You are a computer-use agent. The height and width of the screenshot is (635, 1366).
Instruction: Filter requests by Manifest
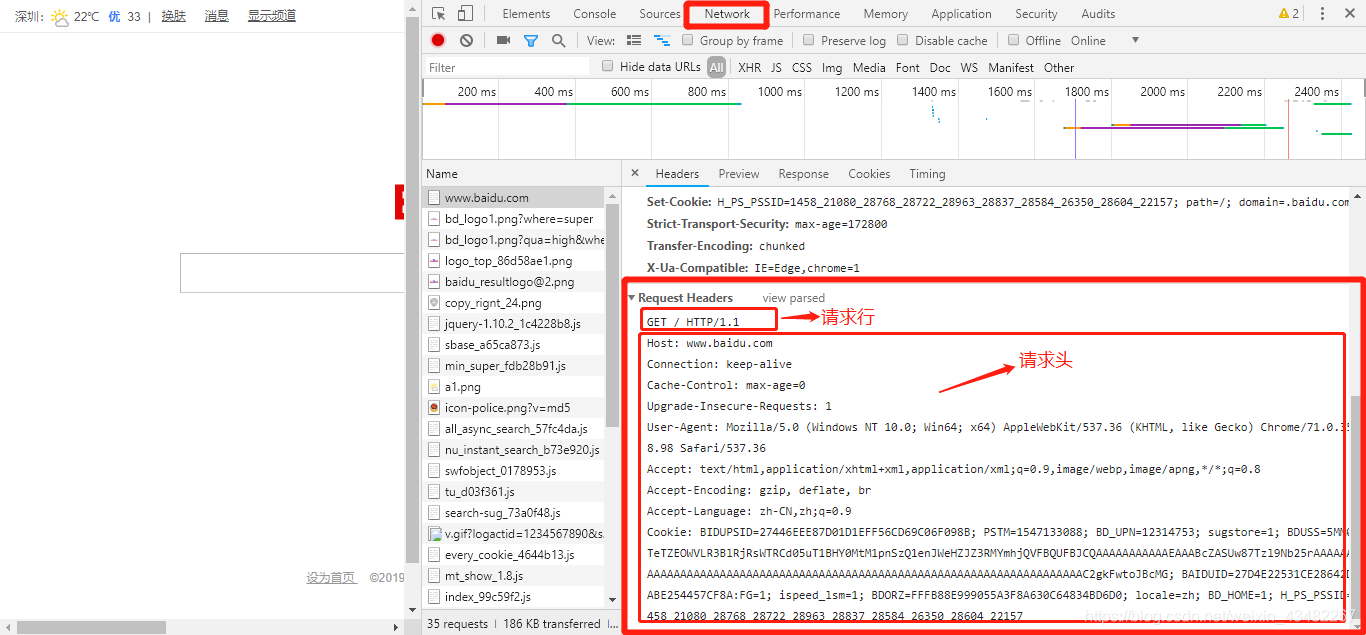(1011, 68)
